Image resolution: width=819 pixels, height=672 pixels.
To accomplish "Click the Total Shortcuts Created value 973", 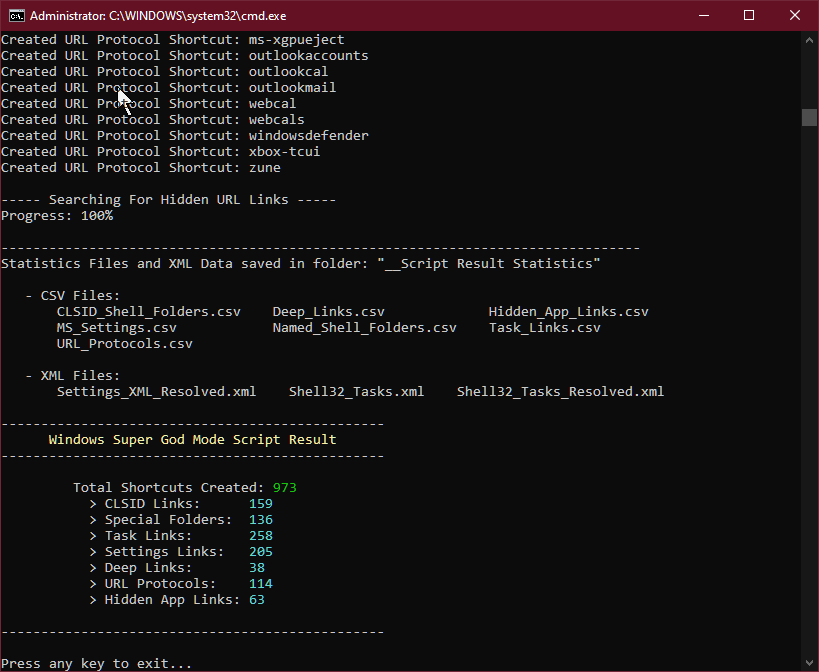I will coord(285,488).
